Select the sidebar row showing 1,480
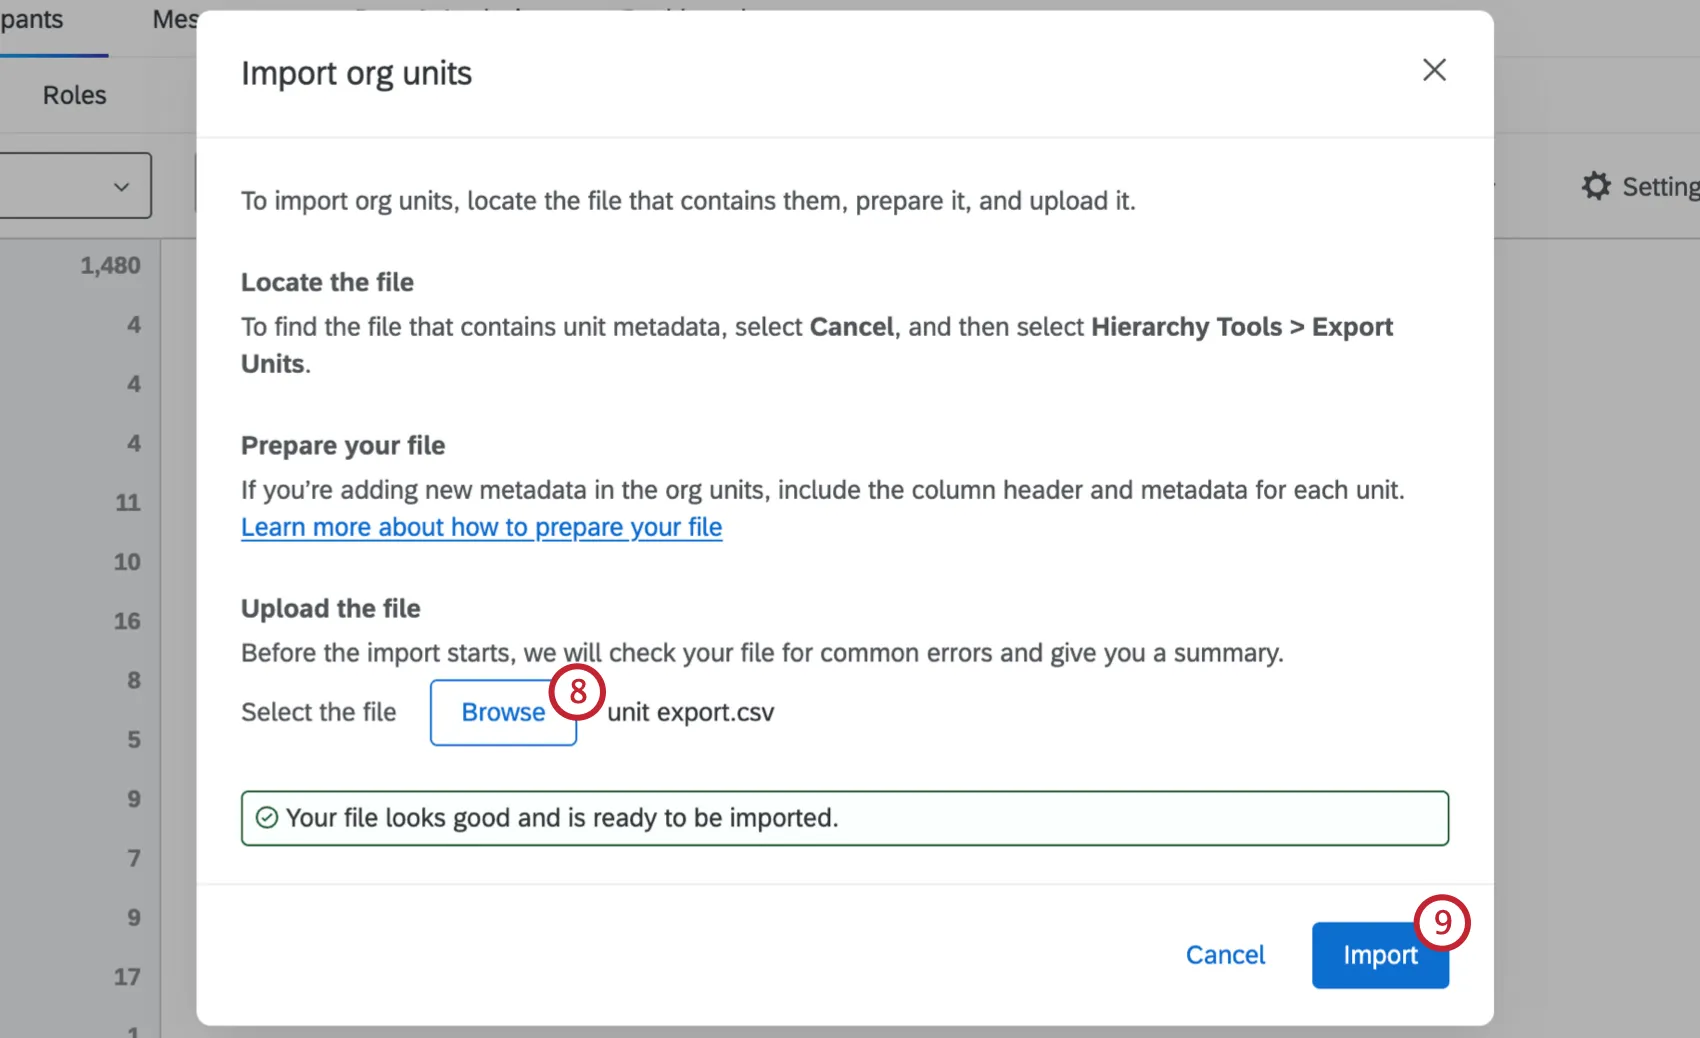The image size is (1700, 1038). click(110, 265)
